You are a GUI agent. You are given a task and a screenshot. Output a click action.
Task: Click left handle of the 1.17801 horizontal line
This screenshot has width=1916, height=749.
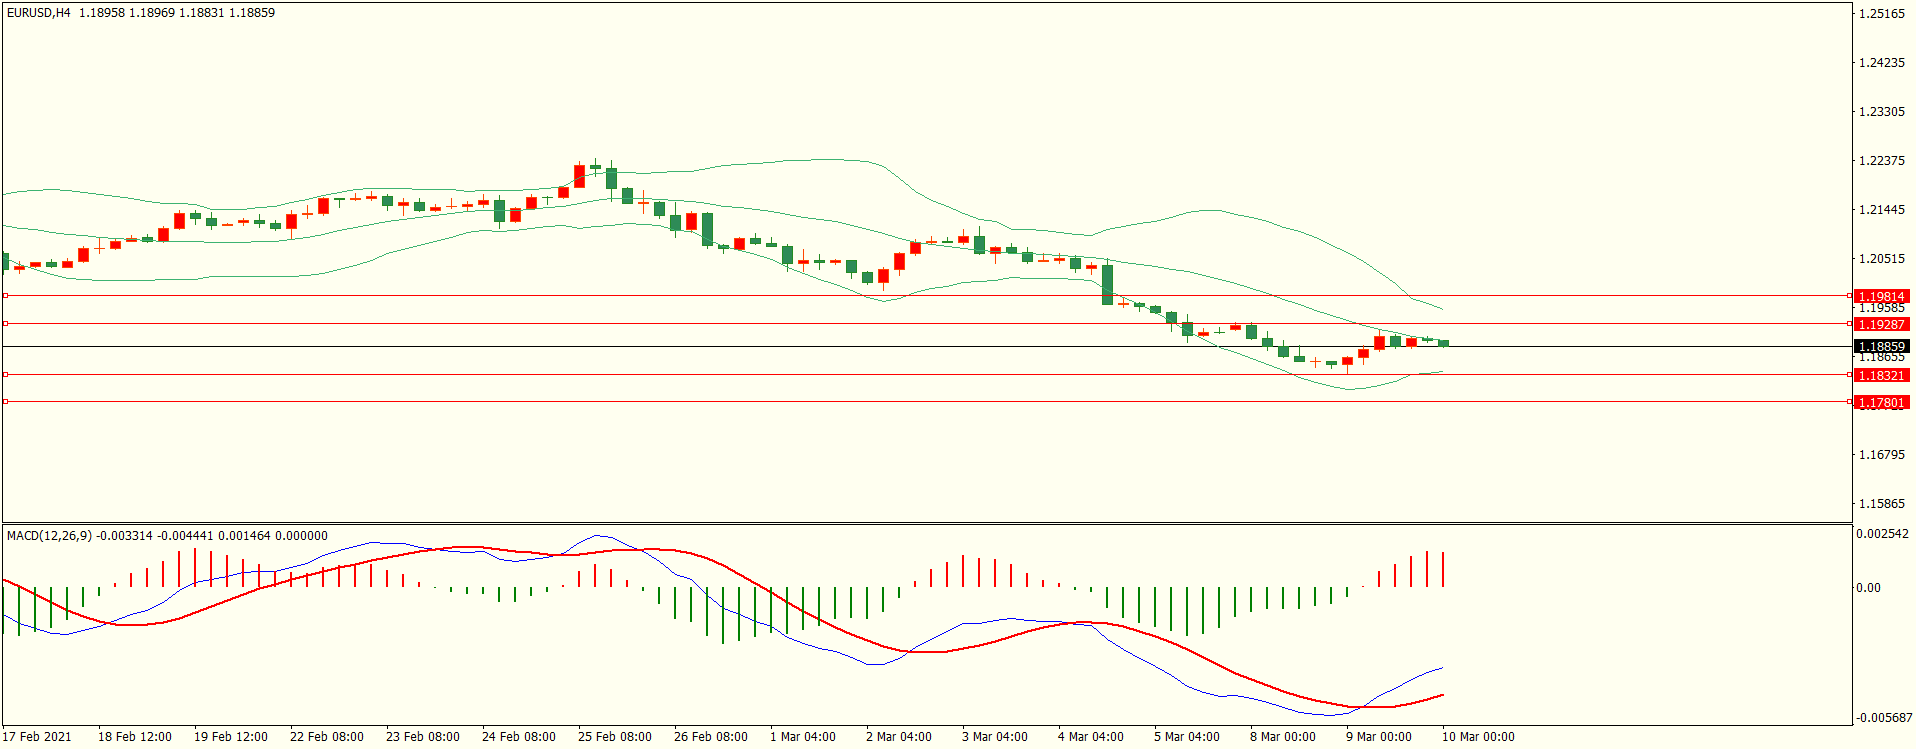(x=5, y=402)
